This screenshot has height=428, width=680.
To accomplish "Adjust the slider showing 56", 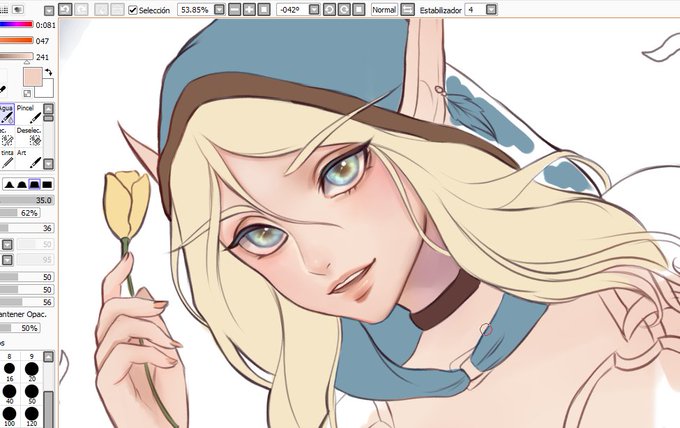I will pos(27,302).
